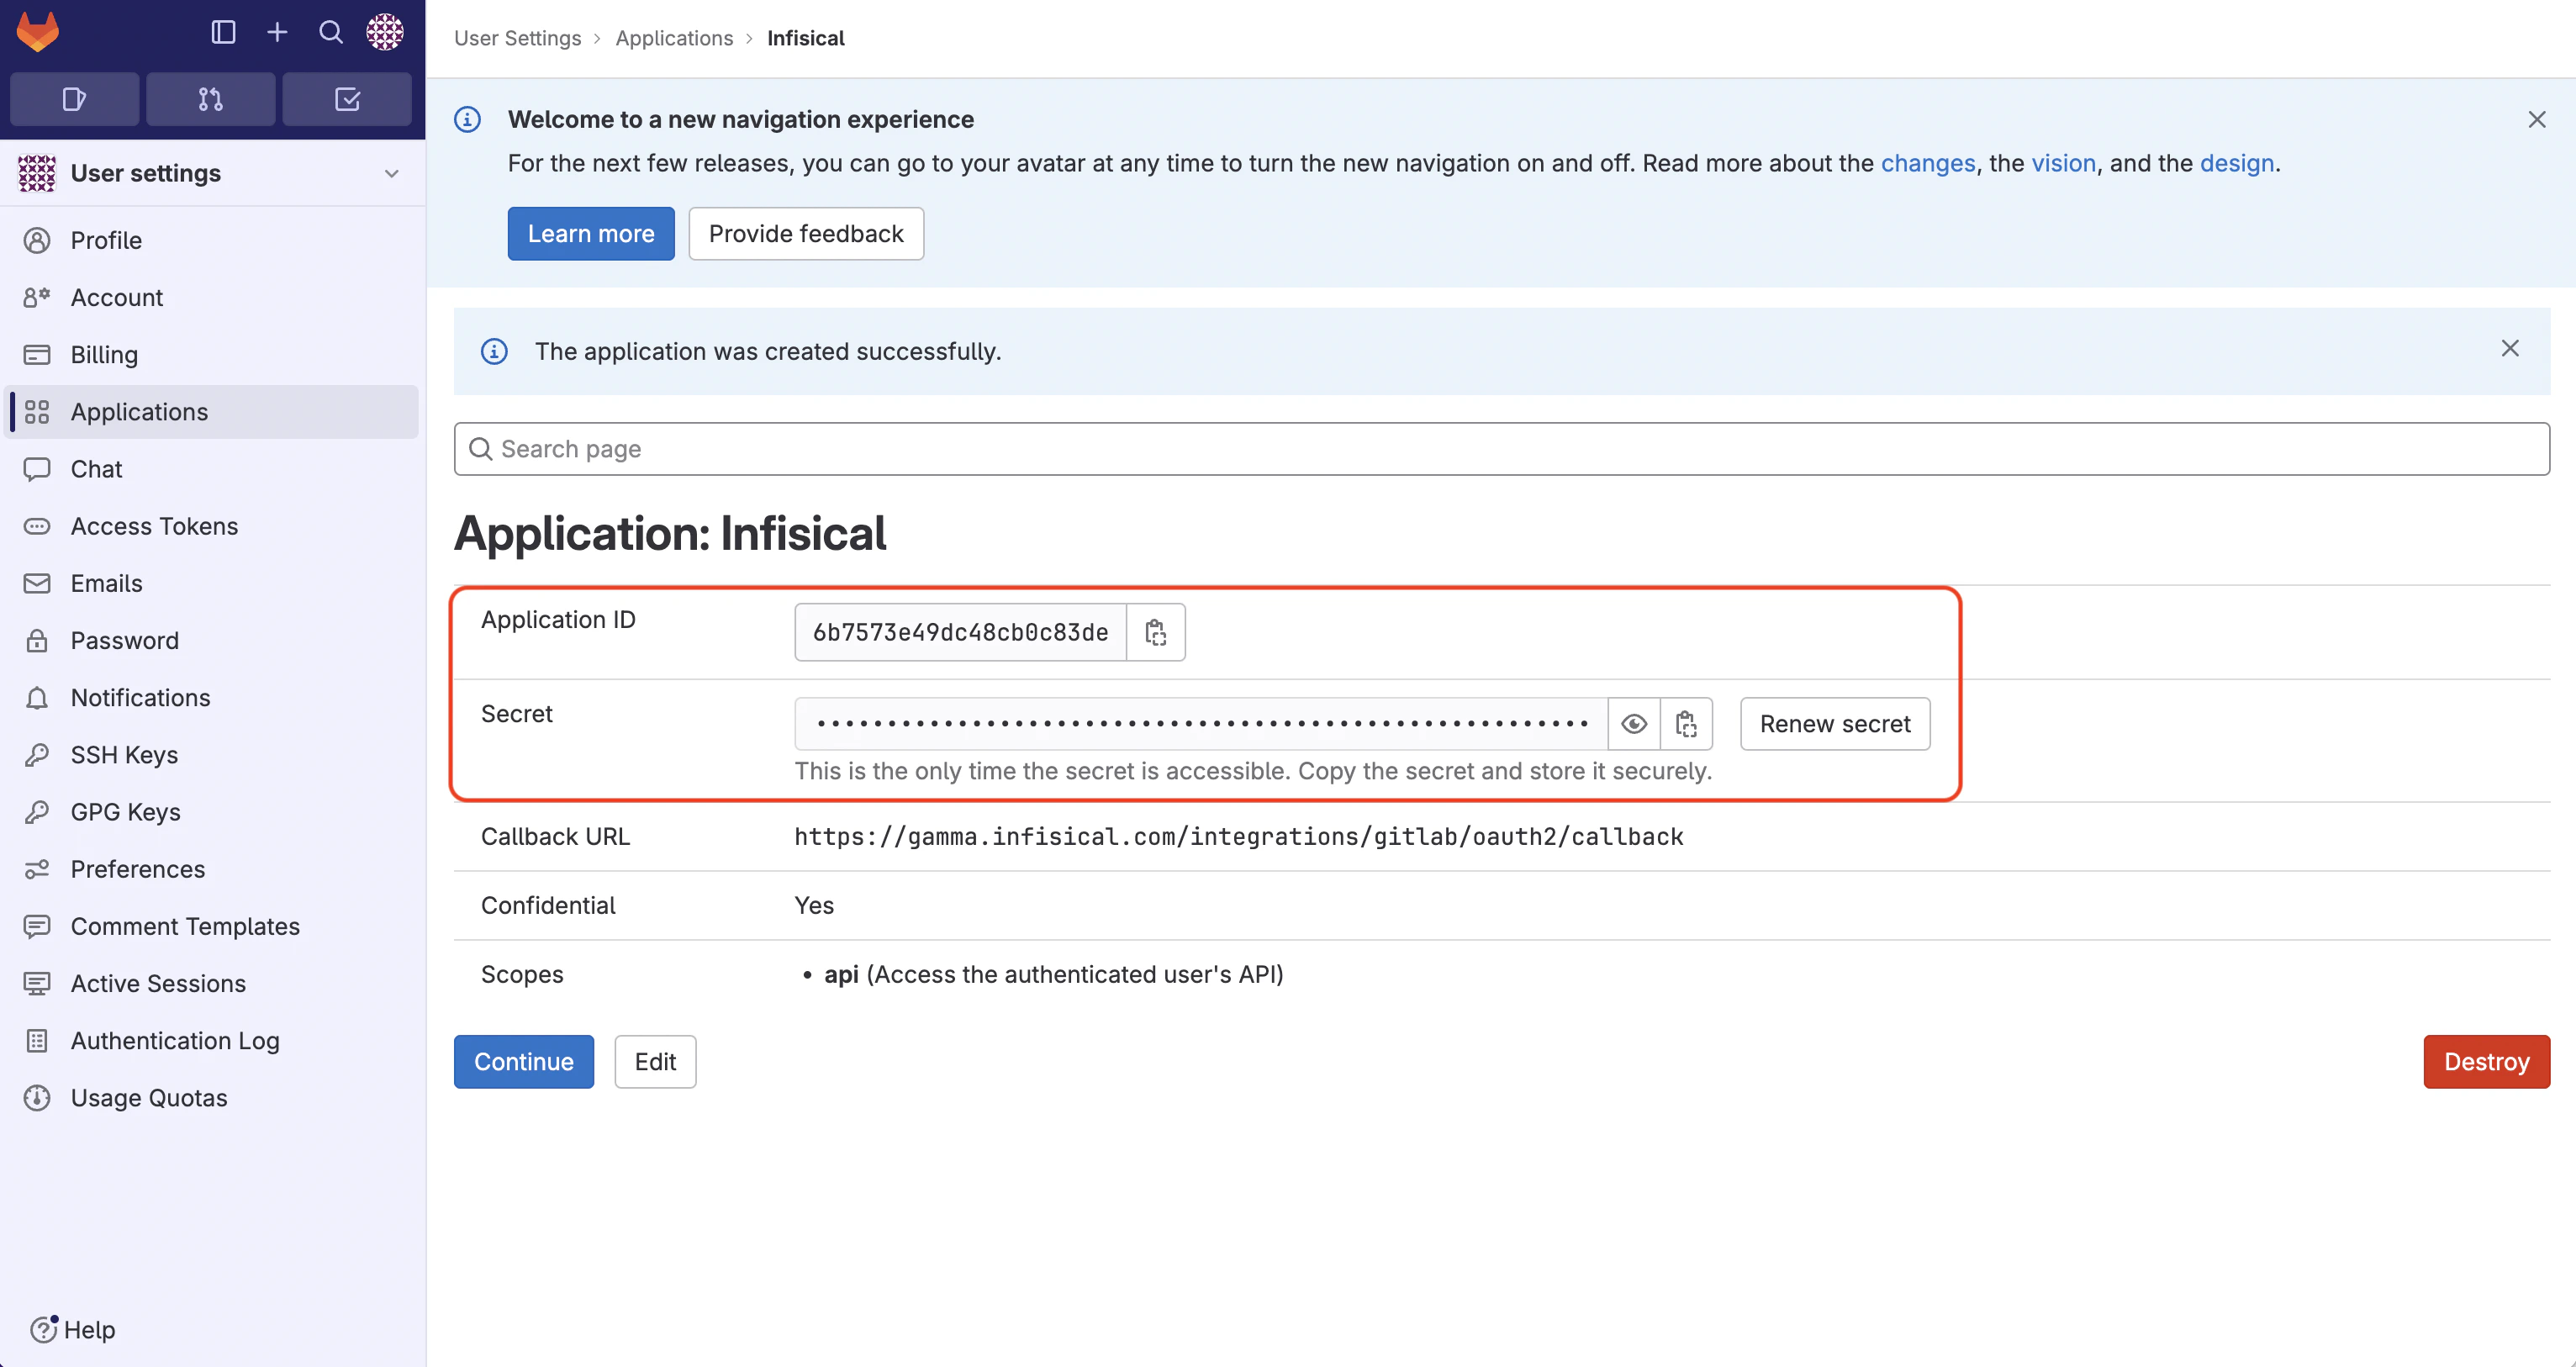Click the red Destroy button

tap(2487, 1062)
